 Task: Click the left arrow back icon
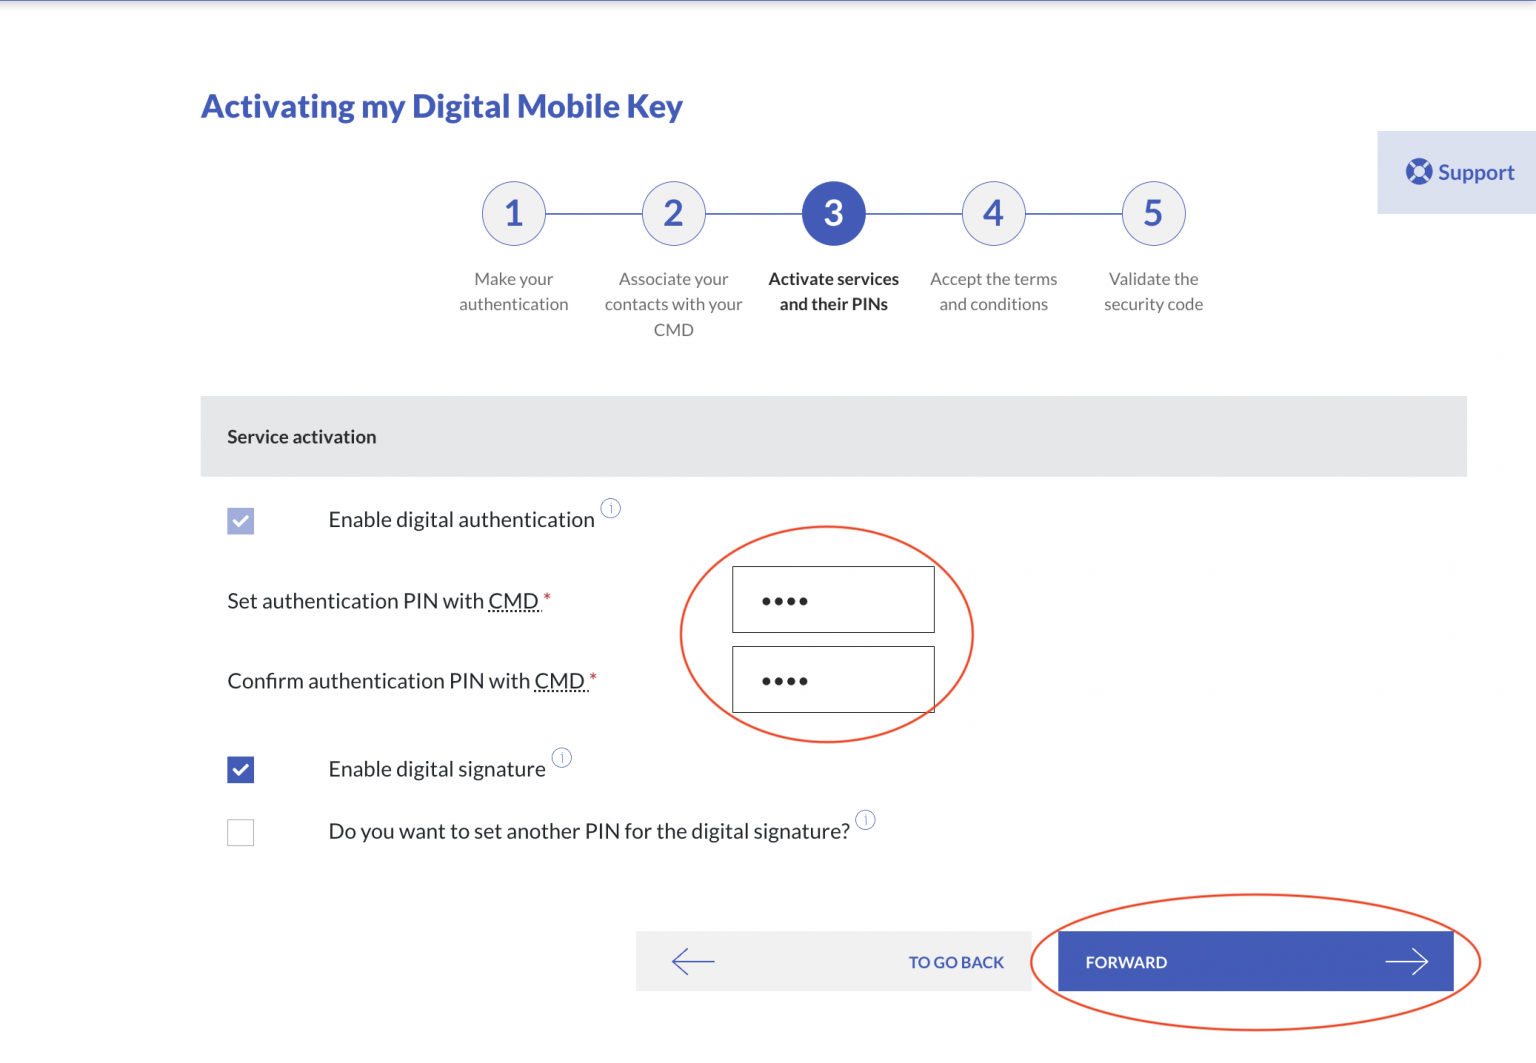693,962
